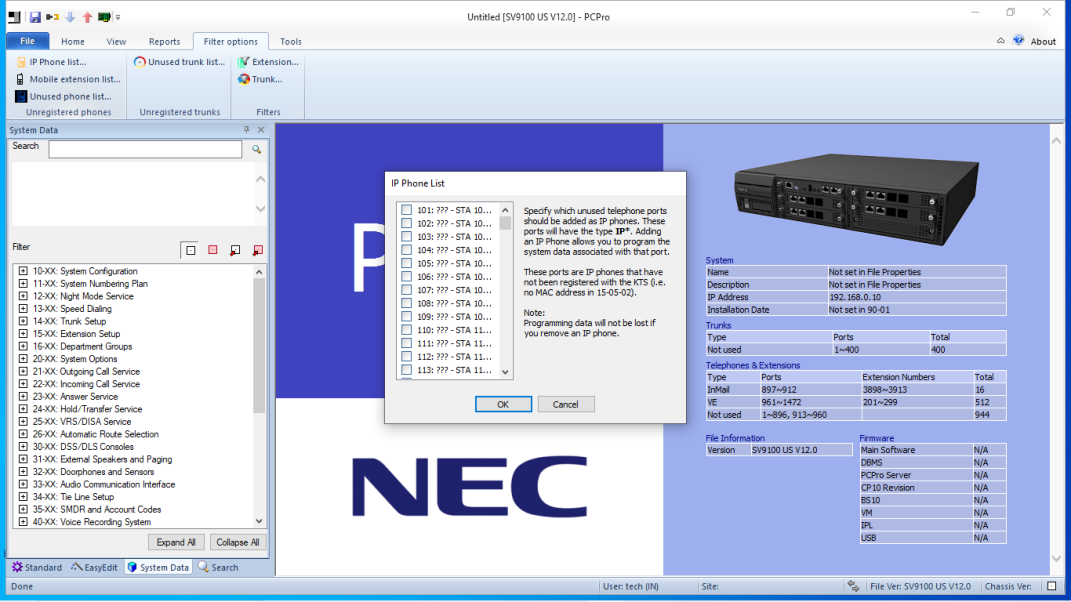
Task: Click the red upload arrow icon
Action: 87,17
